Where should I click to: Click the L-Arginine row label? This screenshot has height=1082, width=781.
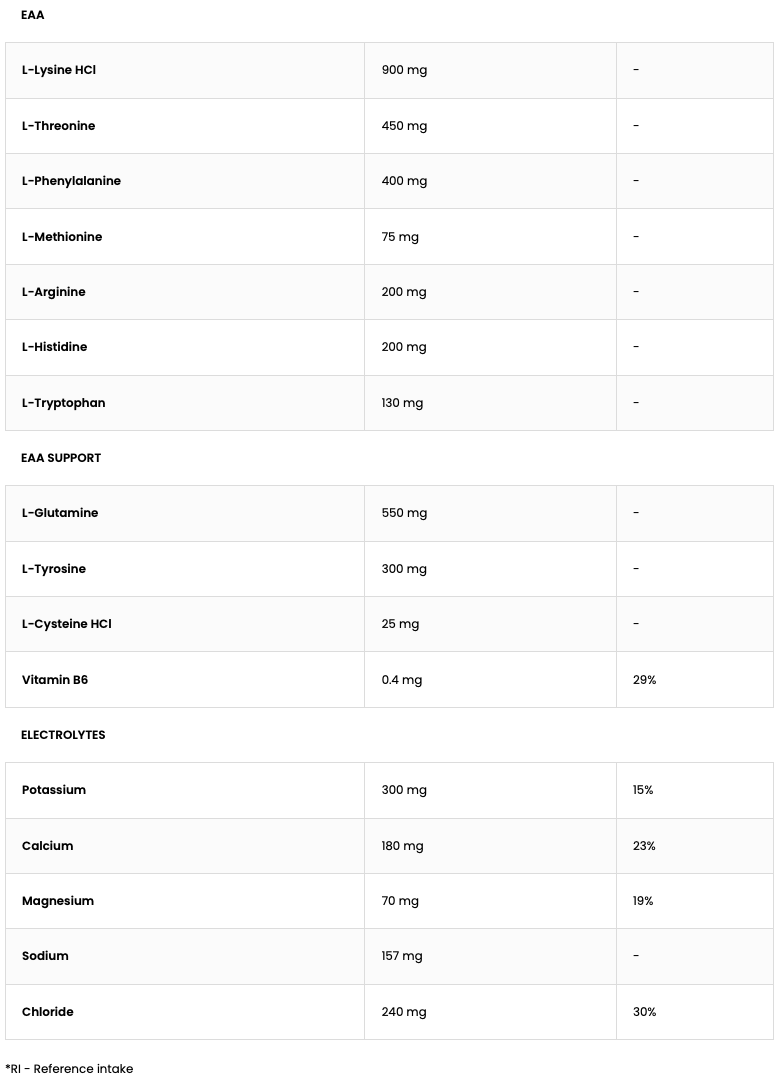pos(53,292)
